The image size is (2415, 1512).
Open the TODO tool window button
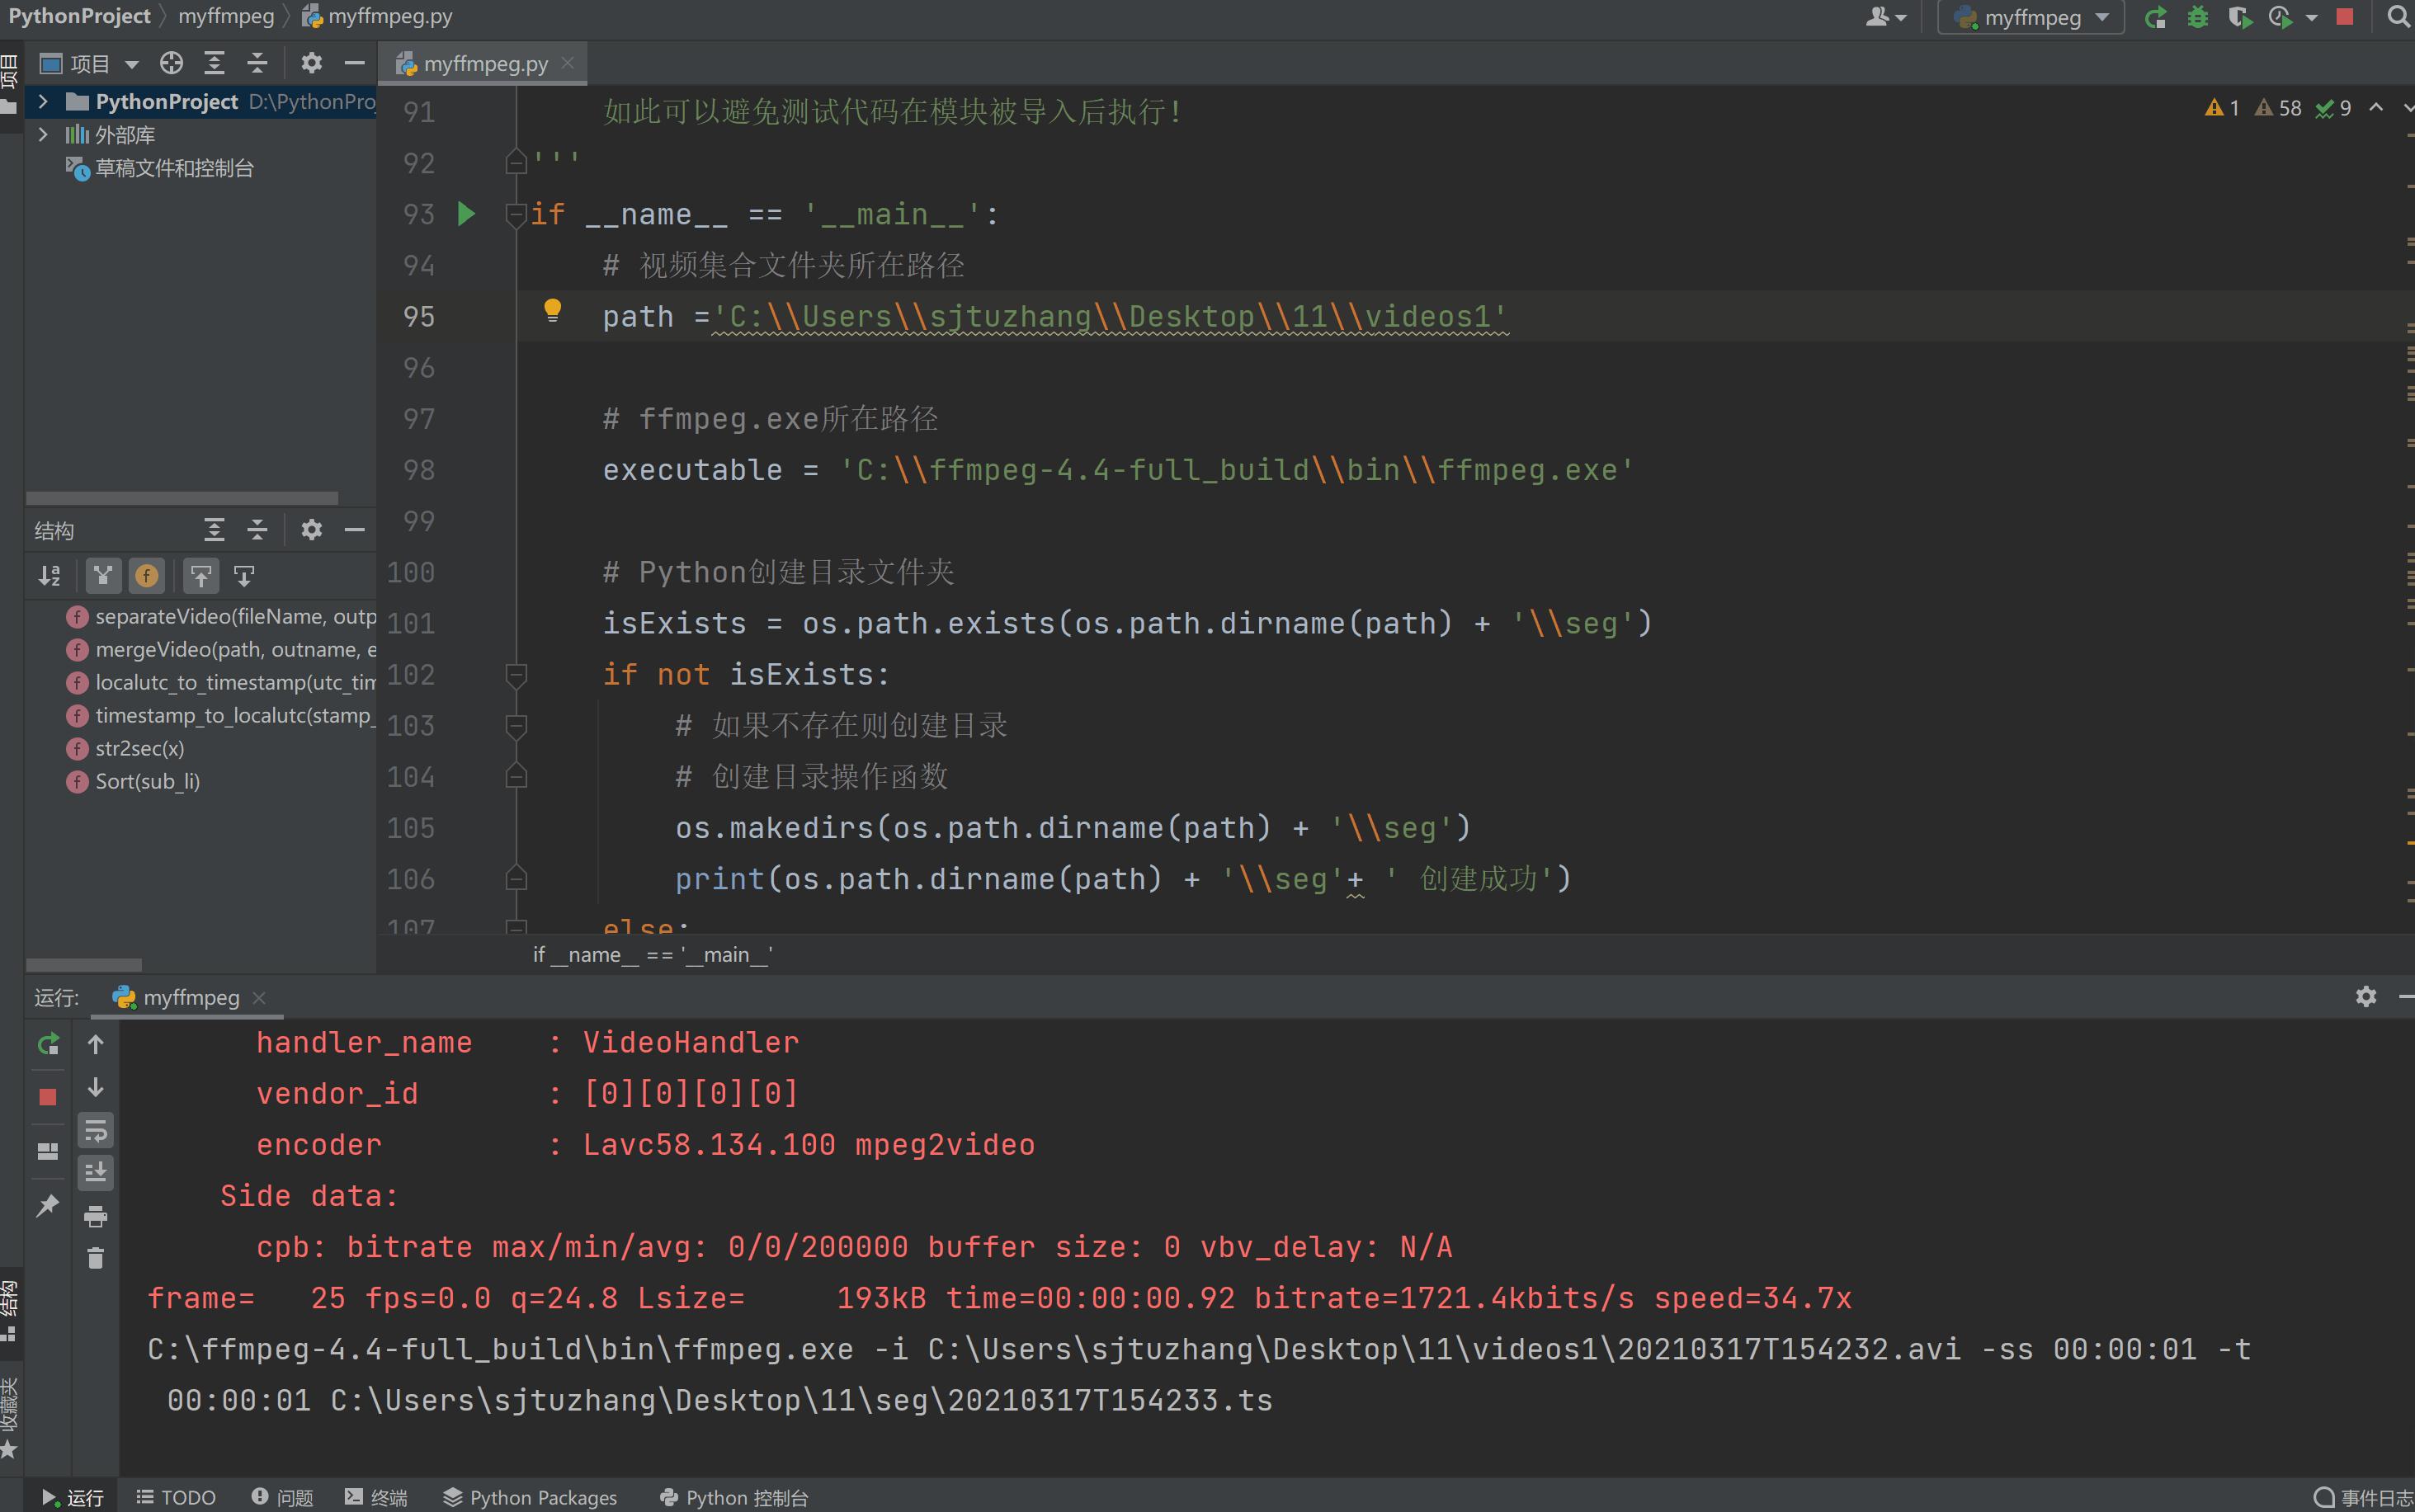[176, 1497]
